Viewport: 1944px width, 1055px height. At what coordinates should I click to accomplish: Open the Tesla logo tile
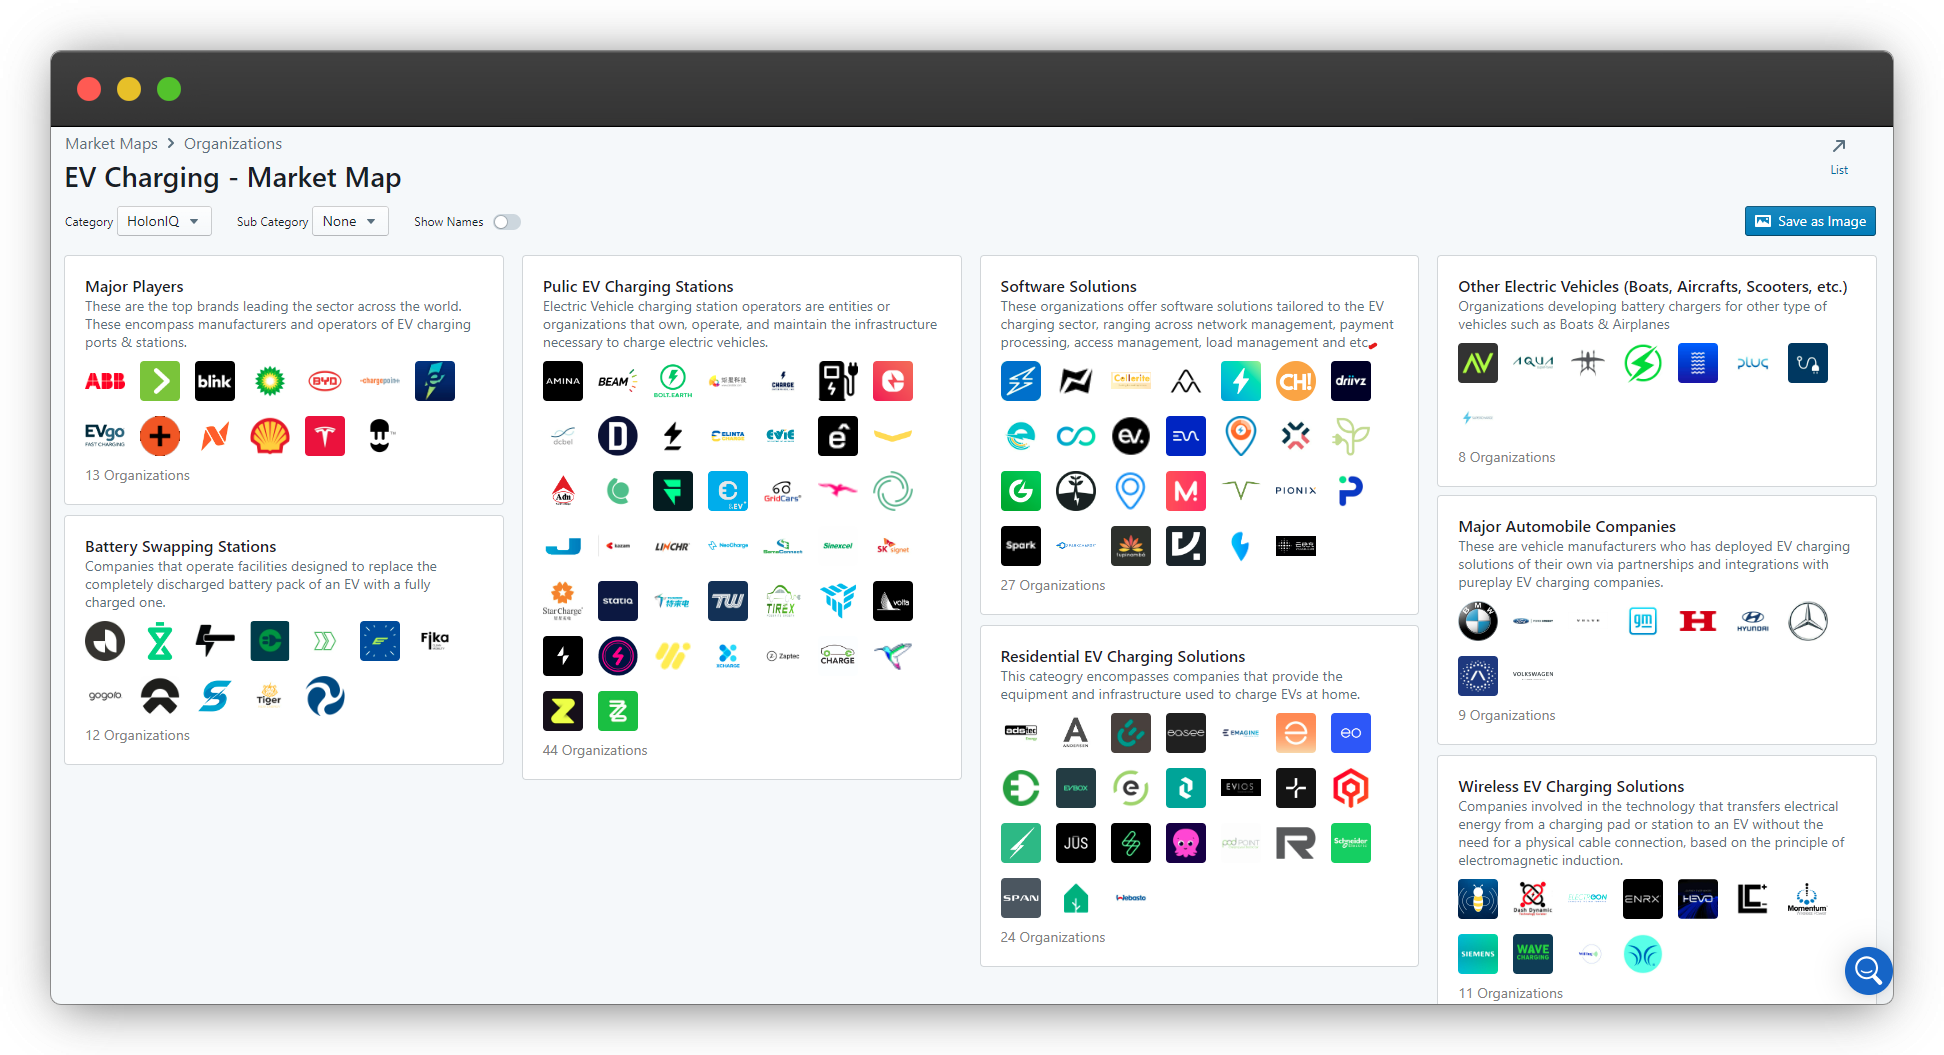(325, 436)
